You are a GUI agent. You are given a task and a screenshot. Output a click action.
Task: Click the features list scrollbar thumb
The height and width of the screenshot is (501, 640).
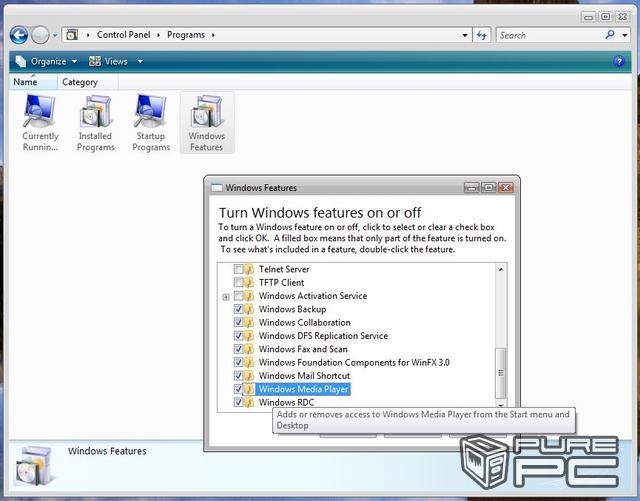500,373
